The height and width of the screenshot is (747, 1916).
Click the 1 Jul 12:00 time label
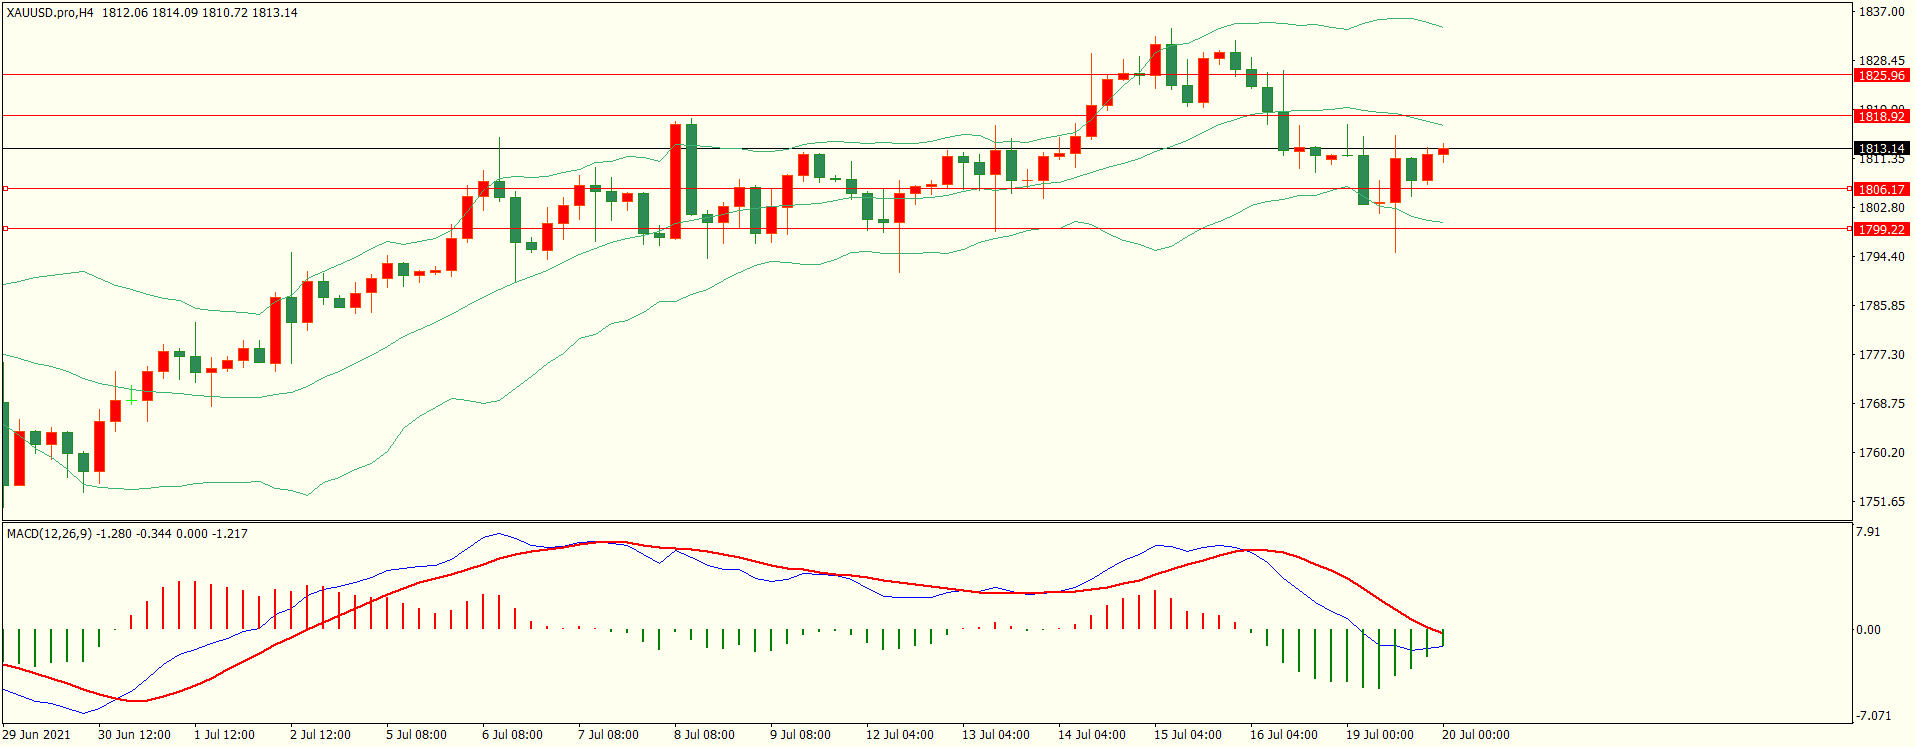pos(224,735)
